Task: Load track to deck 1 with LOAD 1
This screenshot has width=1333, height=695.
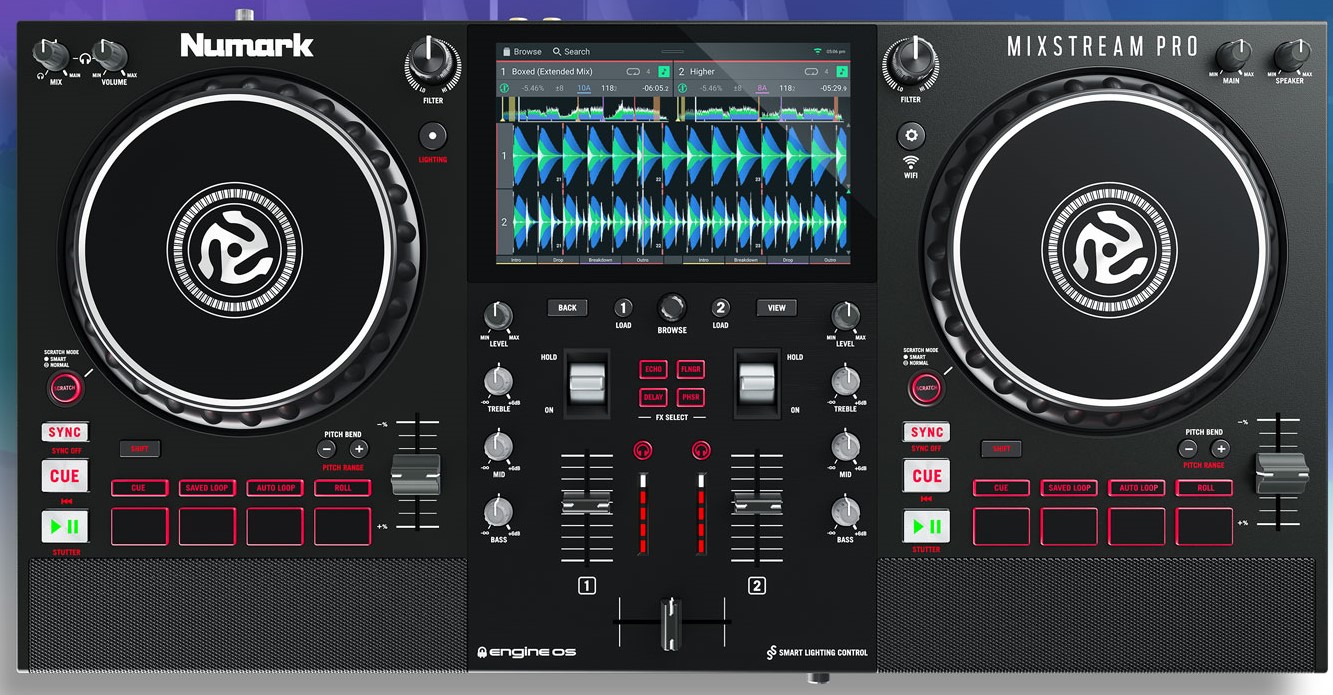Action: pyautogui.click(x=623, y=308)
